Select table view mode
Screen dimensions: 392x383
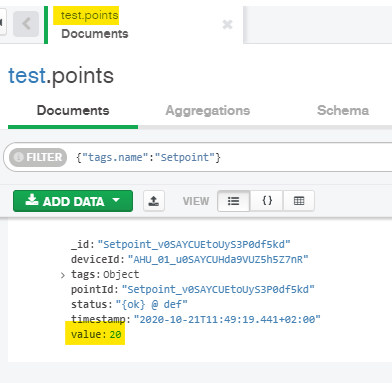coord(299,201)
